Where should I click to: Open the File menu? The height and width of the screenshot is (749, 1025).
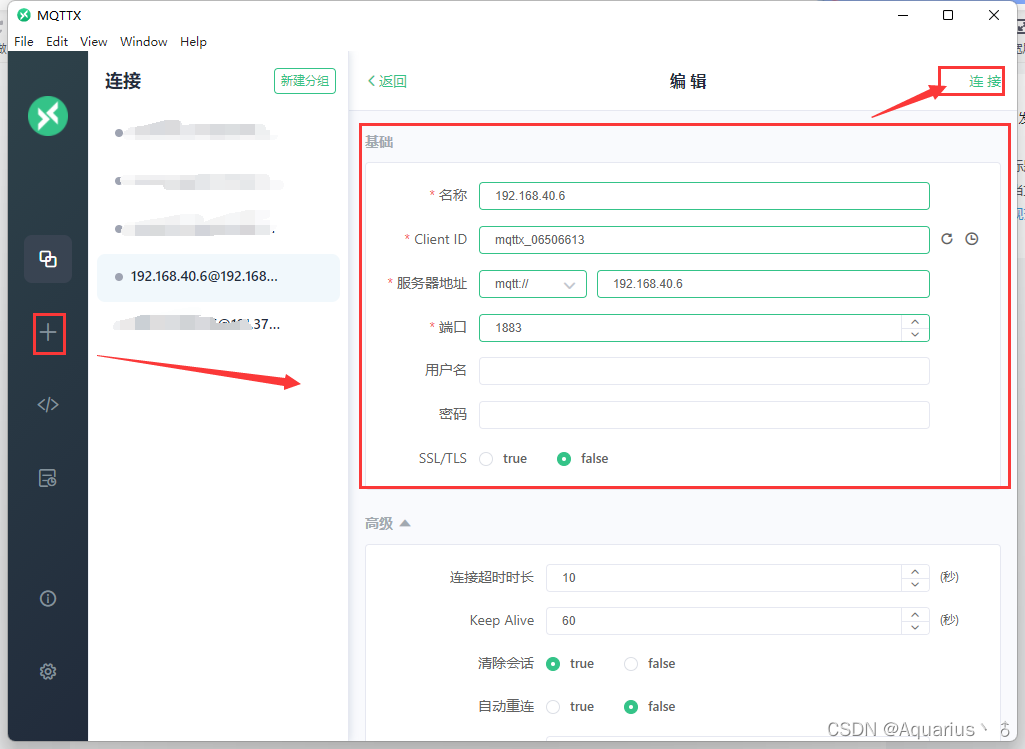[x=24, y=42]
